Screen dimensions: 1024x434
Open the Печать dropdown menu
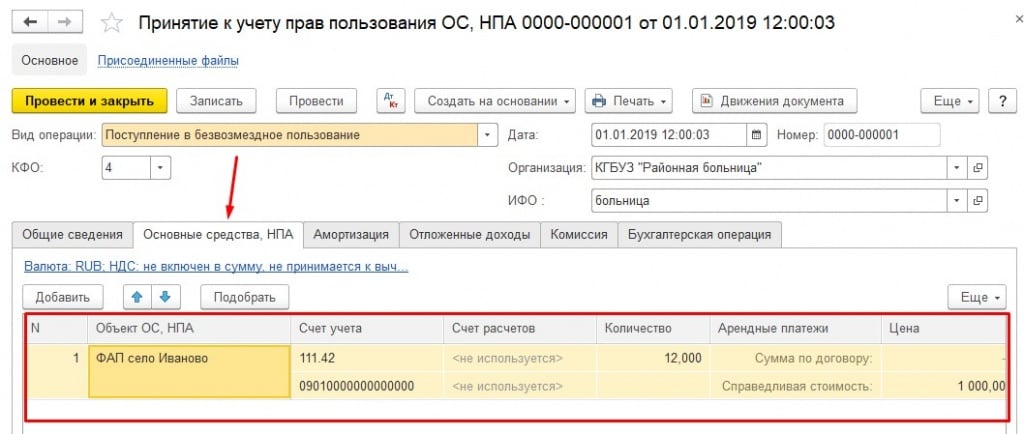[629, 101]
